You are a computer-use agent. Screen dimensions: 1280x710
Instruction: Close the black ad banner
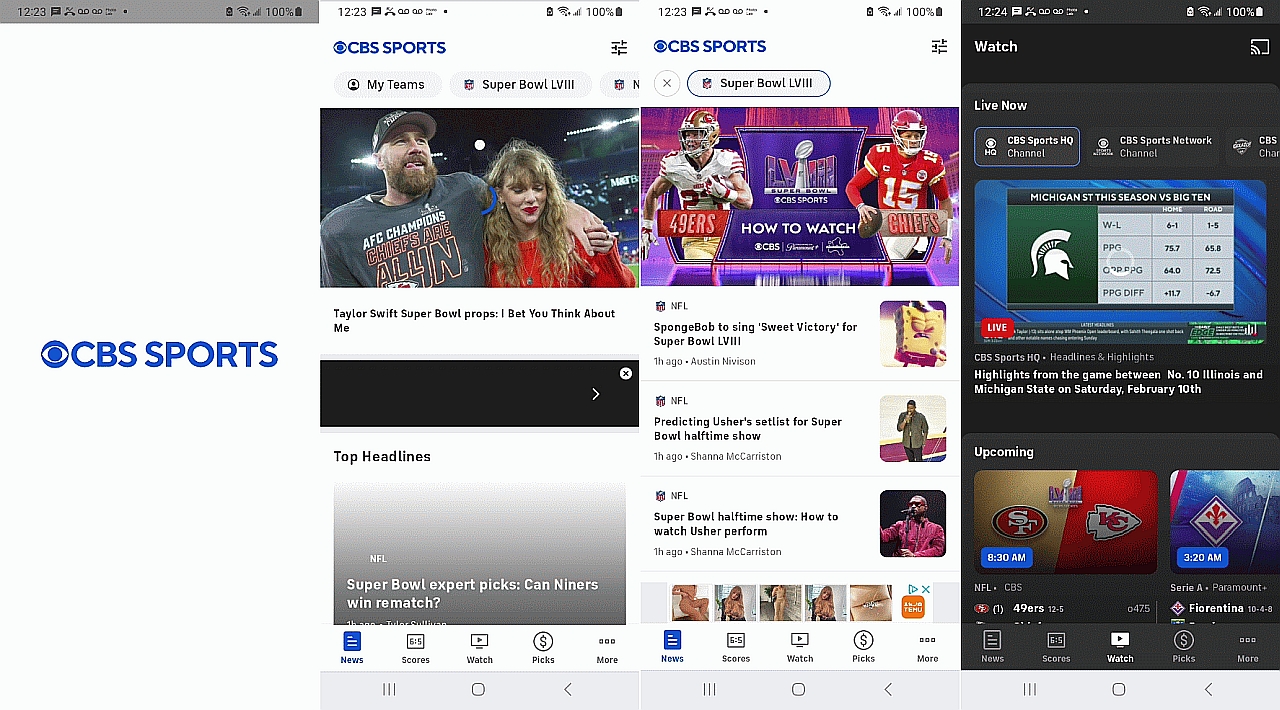(x=626, y=373)
